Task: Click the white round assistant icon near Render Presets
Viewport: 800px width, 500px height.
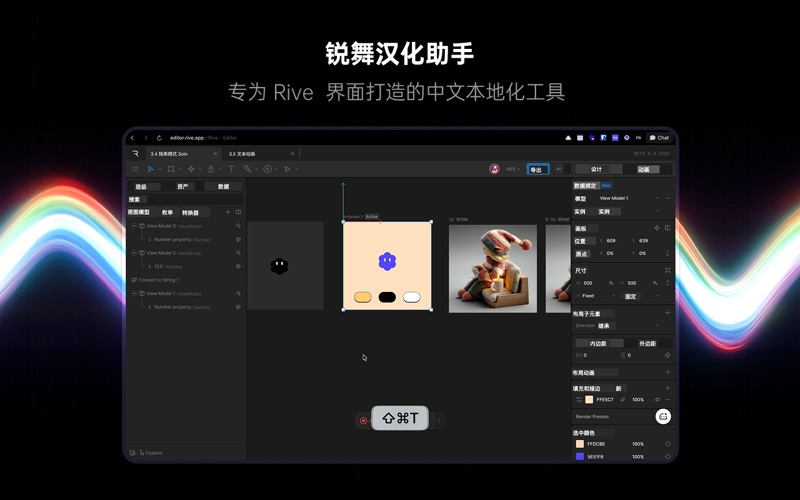Action: click(663, 416)
